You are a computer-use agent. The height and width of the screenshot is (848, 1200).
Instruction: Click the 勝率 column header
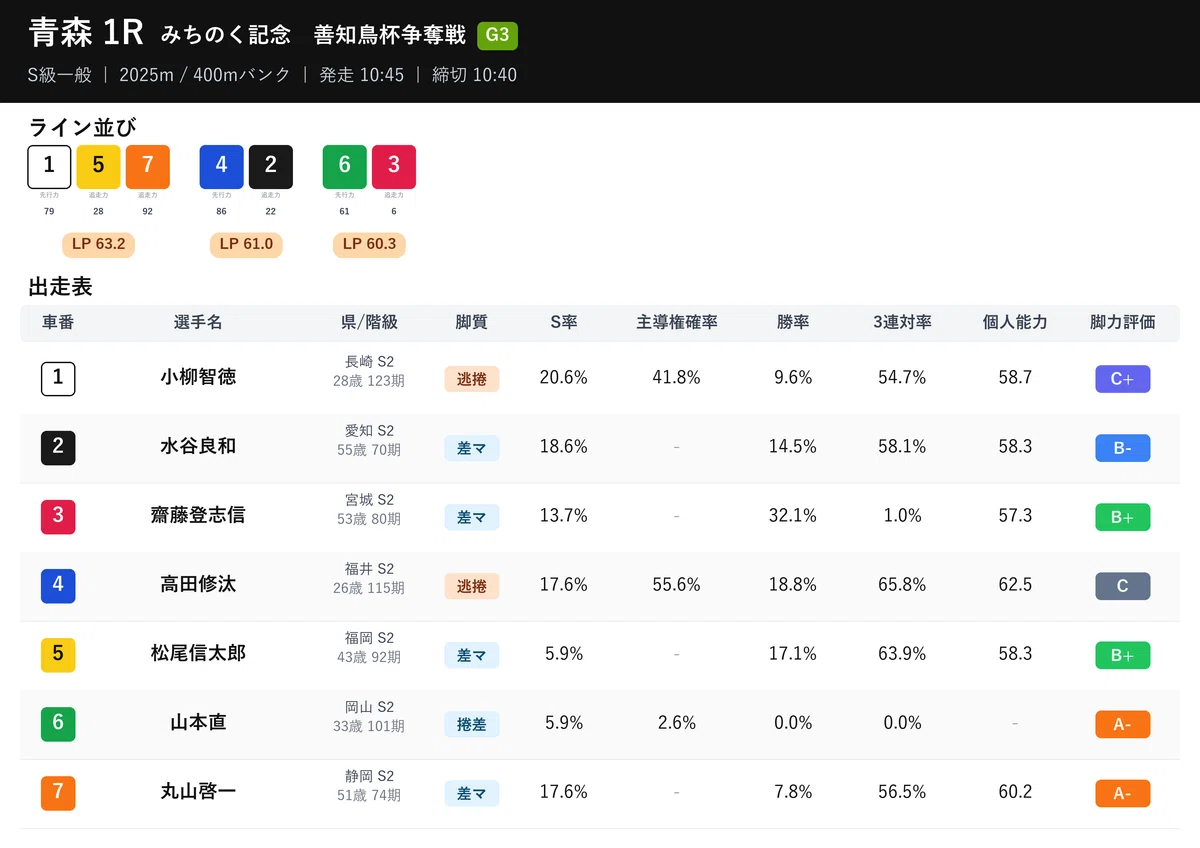(793, 323)
